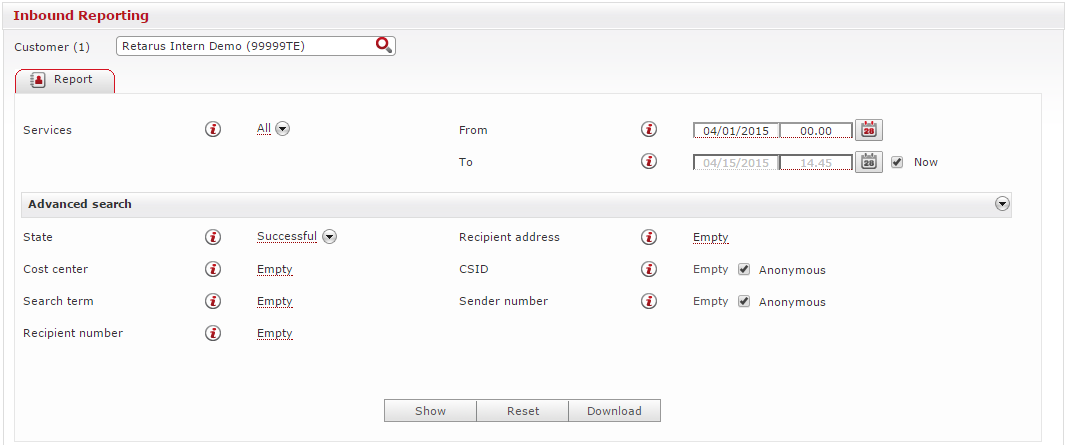Expand the State Successful dropdown

point(329,237)
